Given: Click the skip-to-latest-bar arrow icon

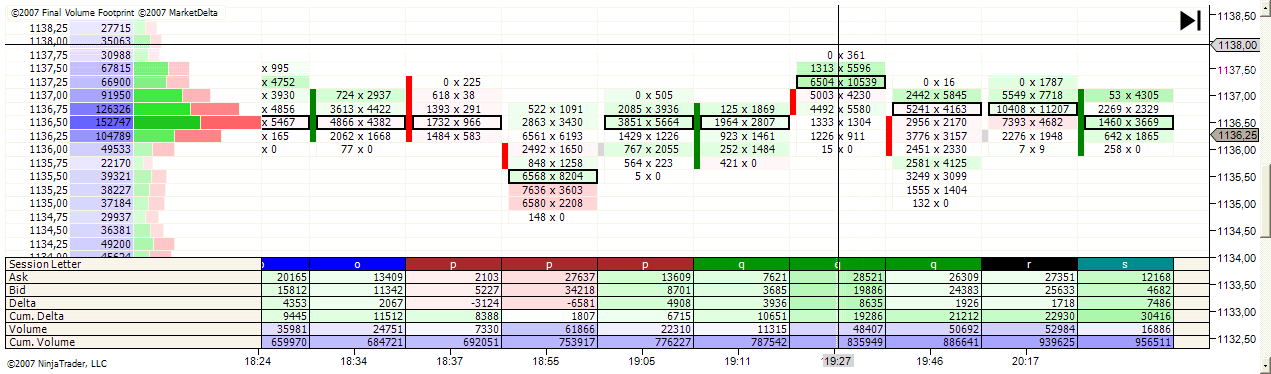Looking at the screenshot, I should [1189, 20].
